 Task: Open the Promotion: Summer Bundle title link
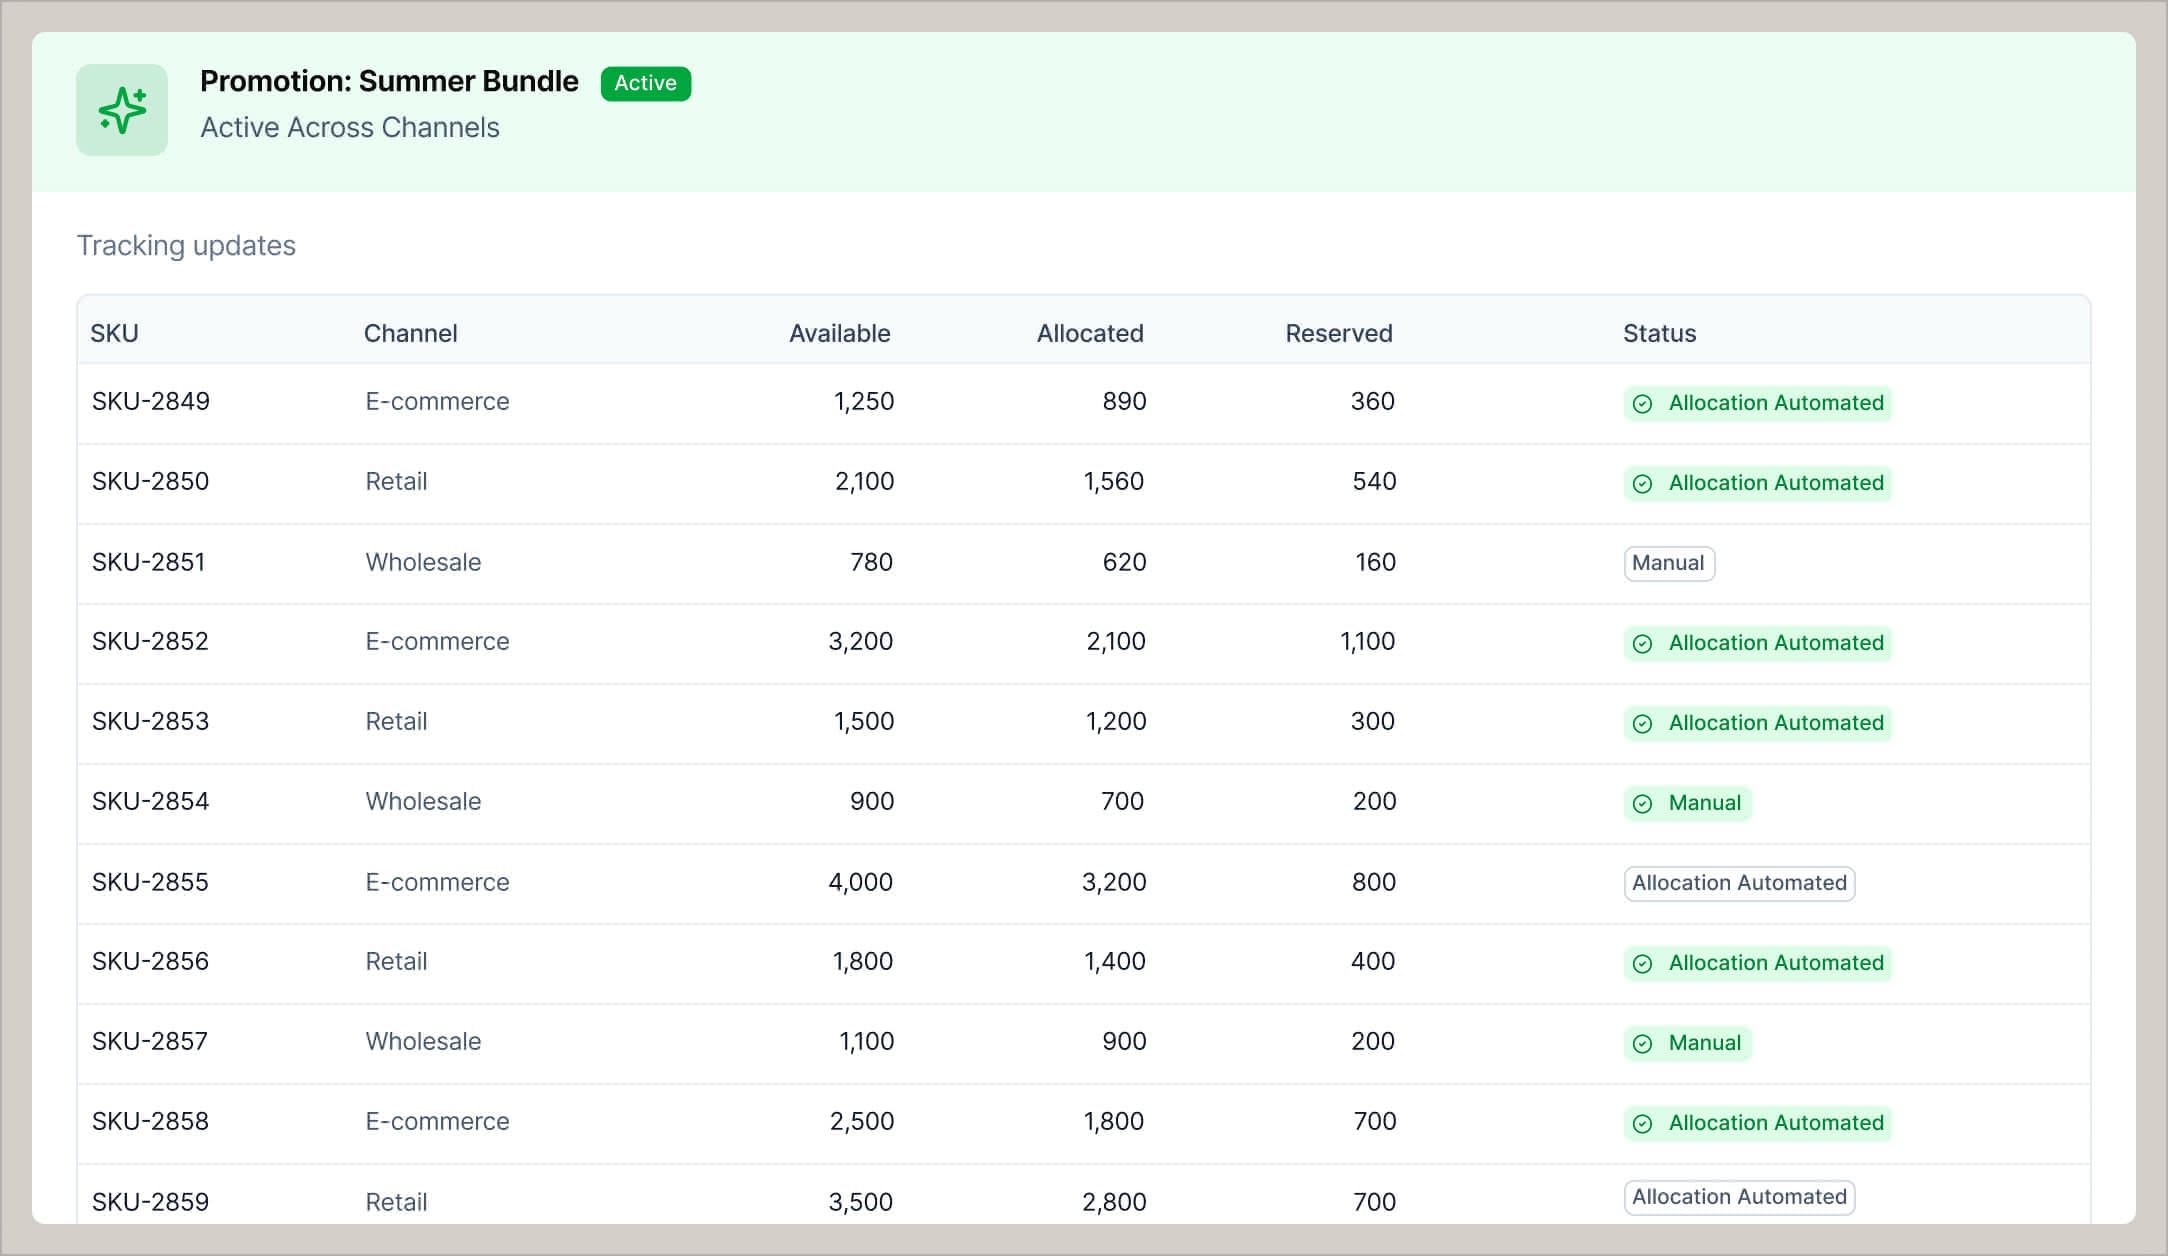pyautogui.click(x=389, y=81)
